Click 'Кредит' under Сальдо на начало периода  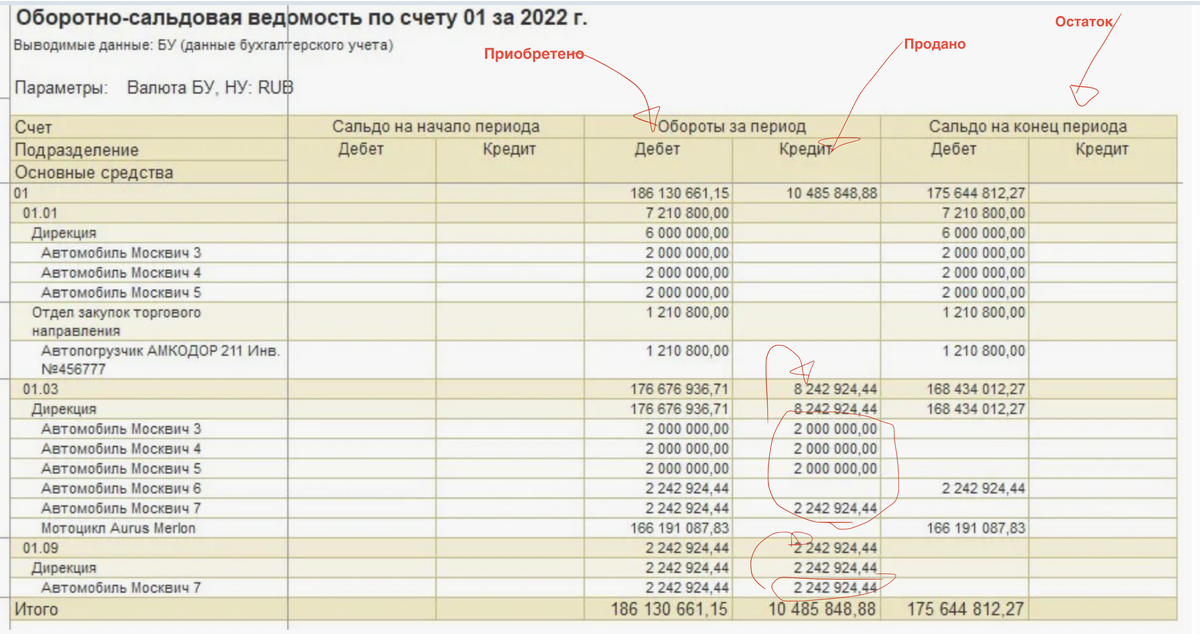click(x=510, y=150)
